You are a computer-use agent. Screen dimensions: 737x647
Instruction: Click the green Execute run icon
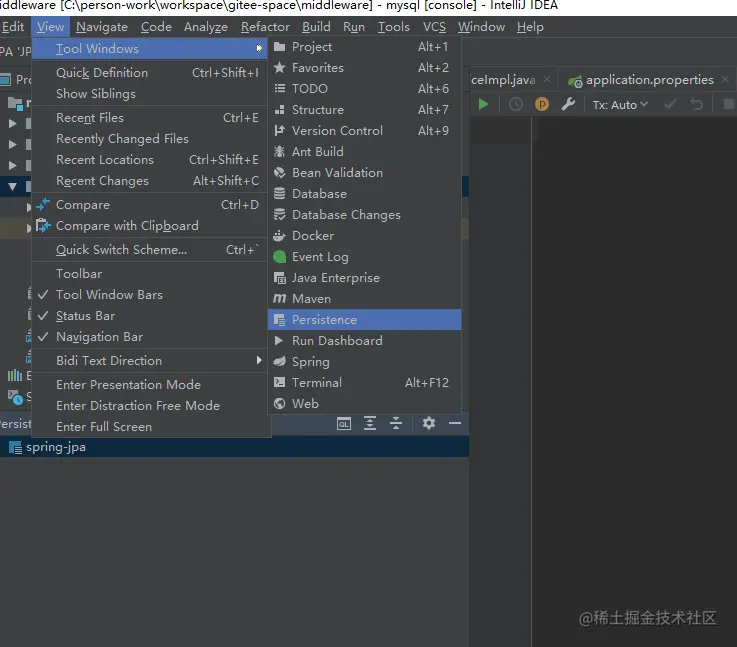[x=483, y=104]
